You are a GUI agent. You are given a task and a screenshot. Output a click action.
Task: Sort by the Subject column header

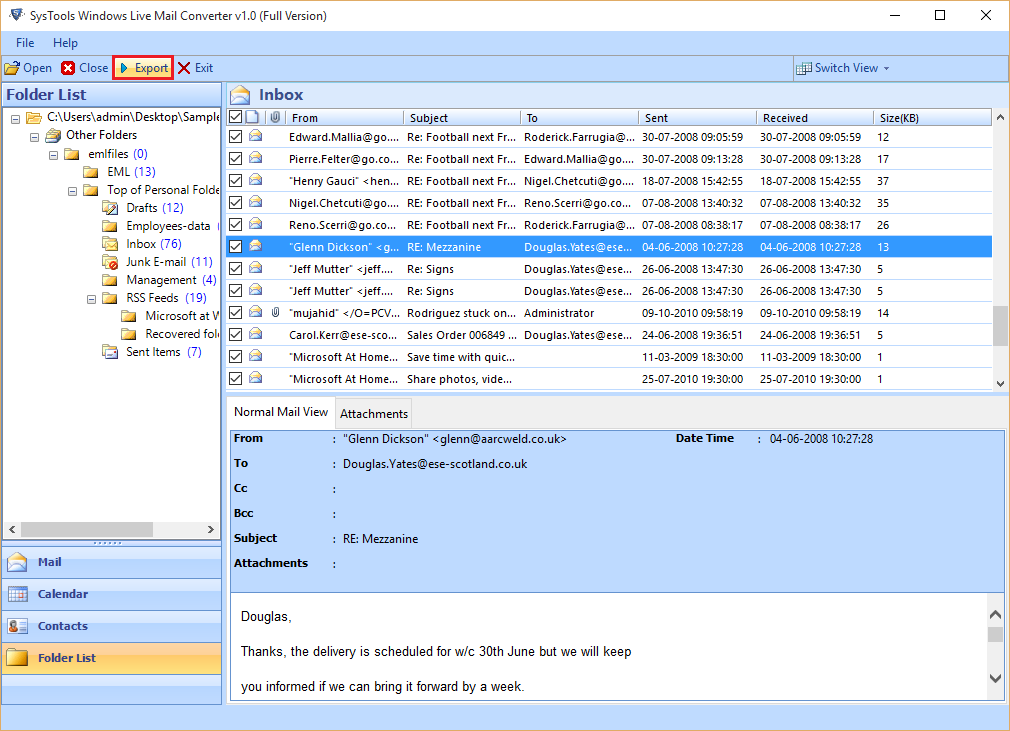tap(462, 117)
